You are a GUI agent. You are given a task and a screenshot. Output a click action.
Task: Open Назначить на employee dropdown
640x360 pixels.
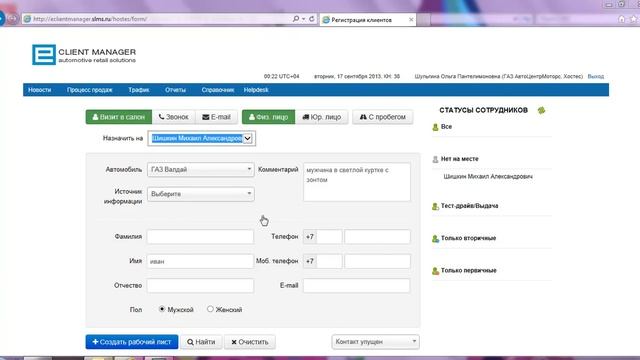[202, 138]
